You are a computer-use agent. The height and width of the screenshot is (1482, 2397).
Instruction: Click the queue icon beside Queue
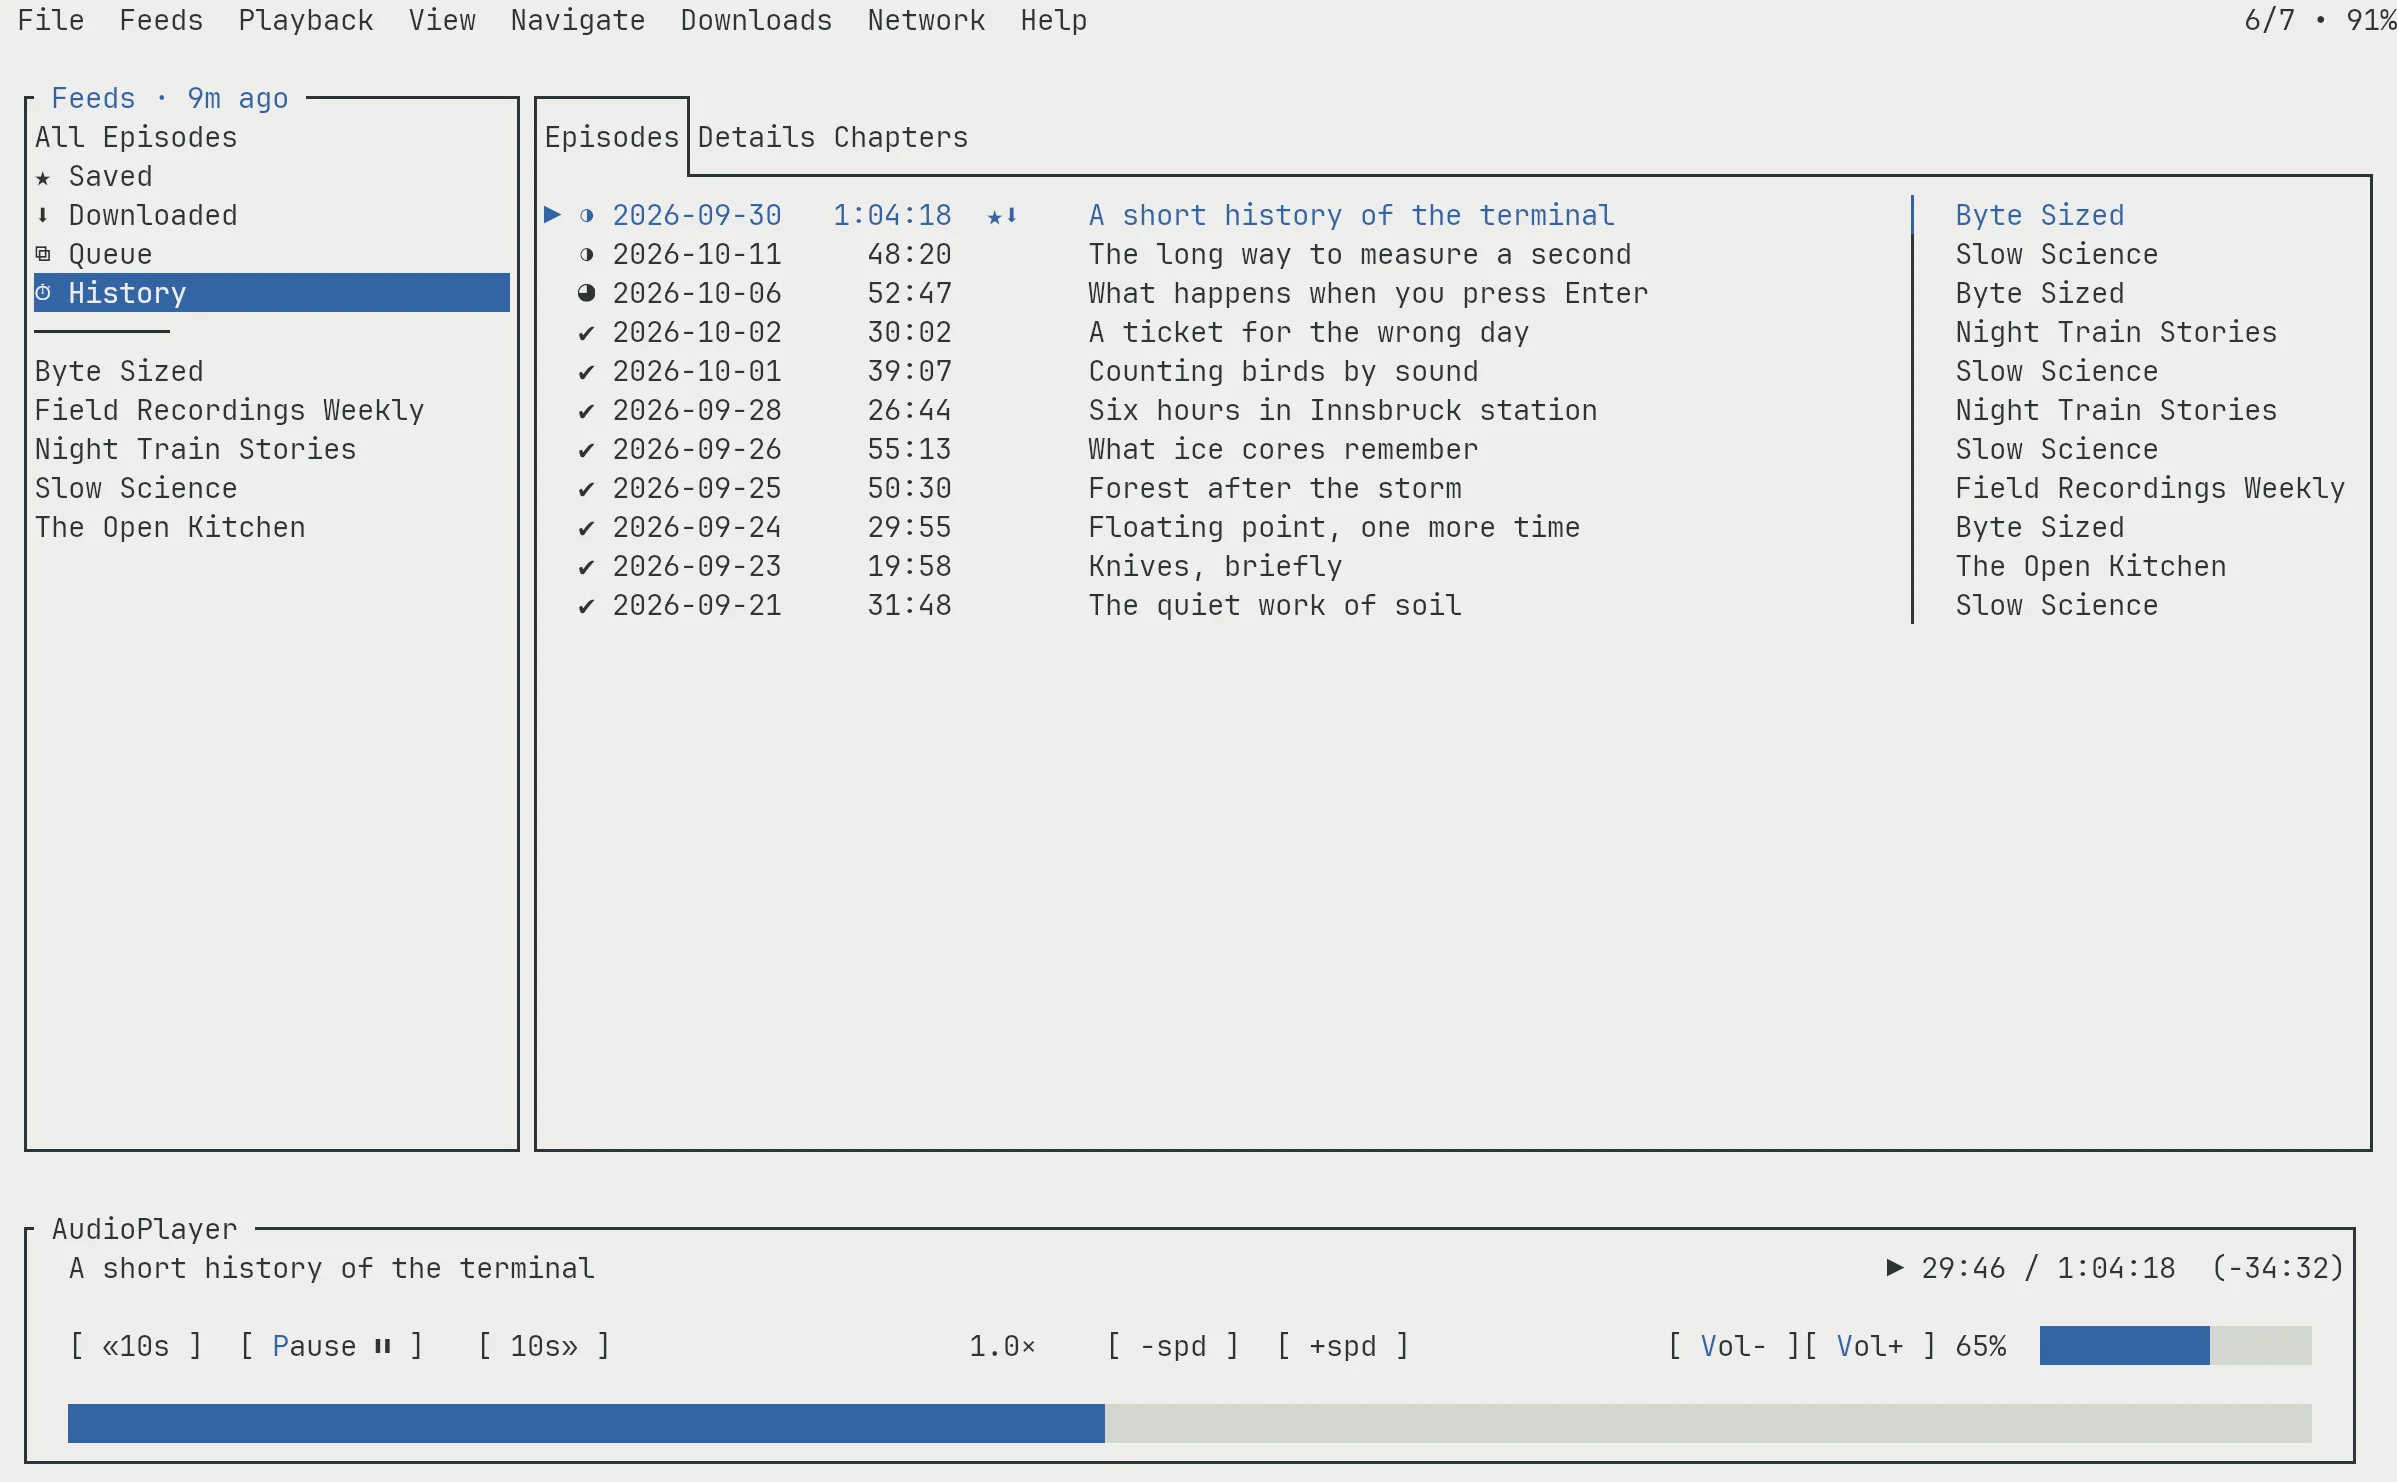(x=43, y=255)
